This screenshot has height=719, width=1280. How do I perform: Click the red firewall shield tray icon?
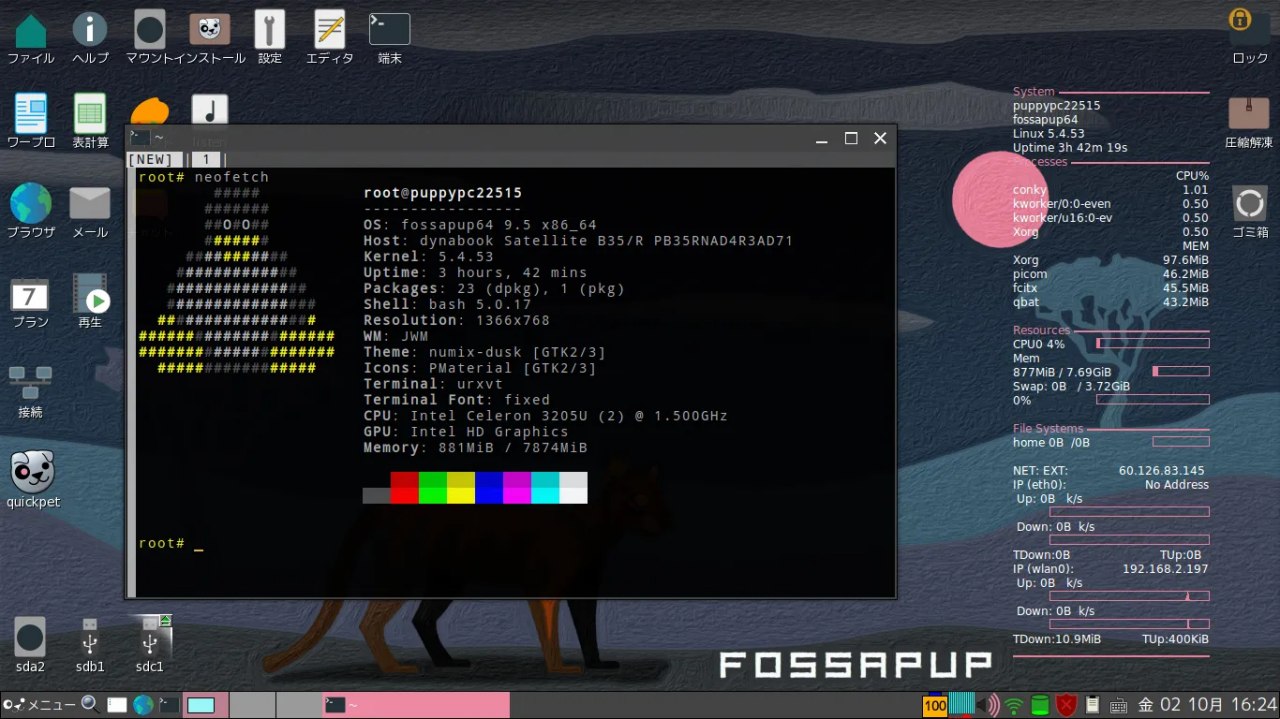coord(1067,705)
